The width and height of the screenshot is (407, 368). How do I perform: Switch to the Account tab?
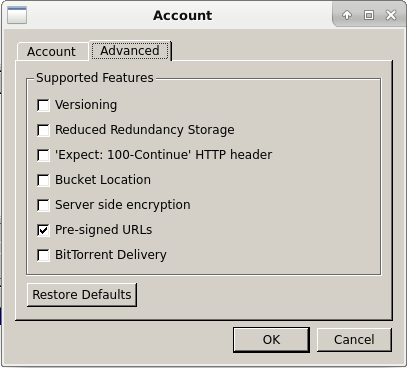(x=52, y=52)
